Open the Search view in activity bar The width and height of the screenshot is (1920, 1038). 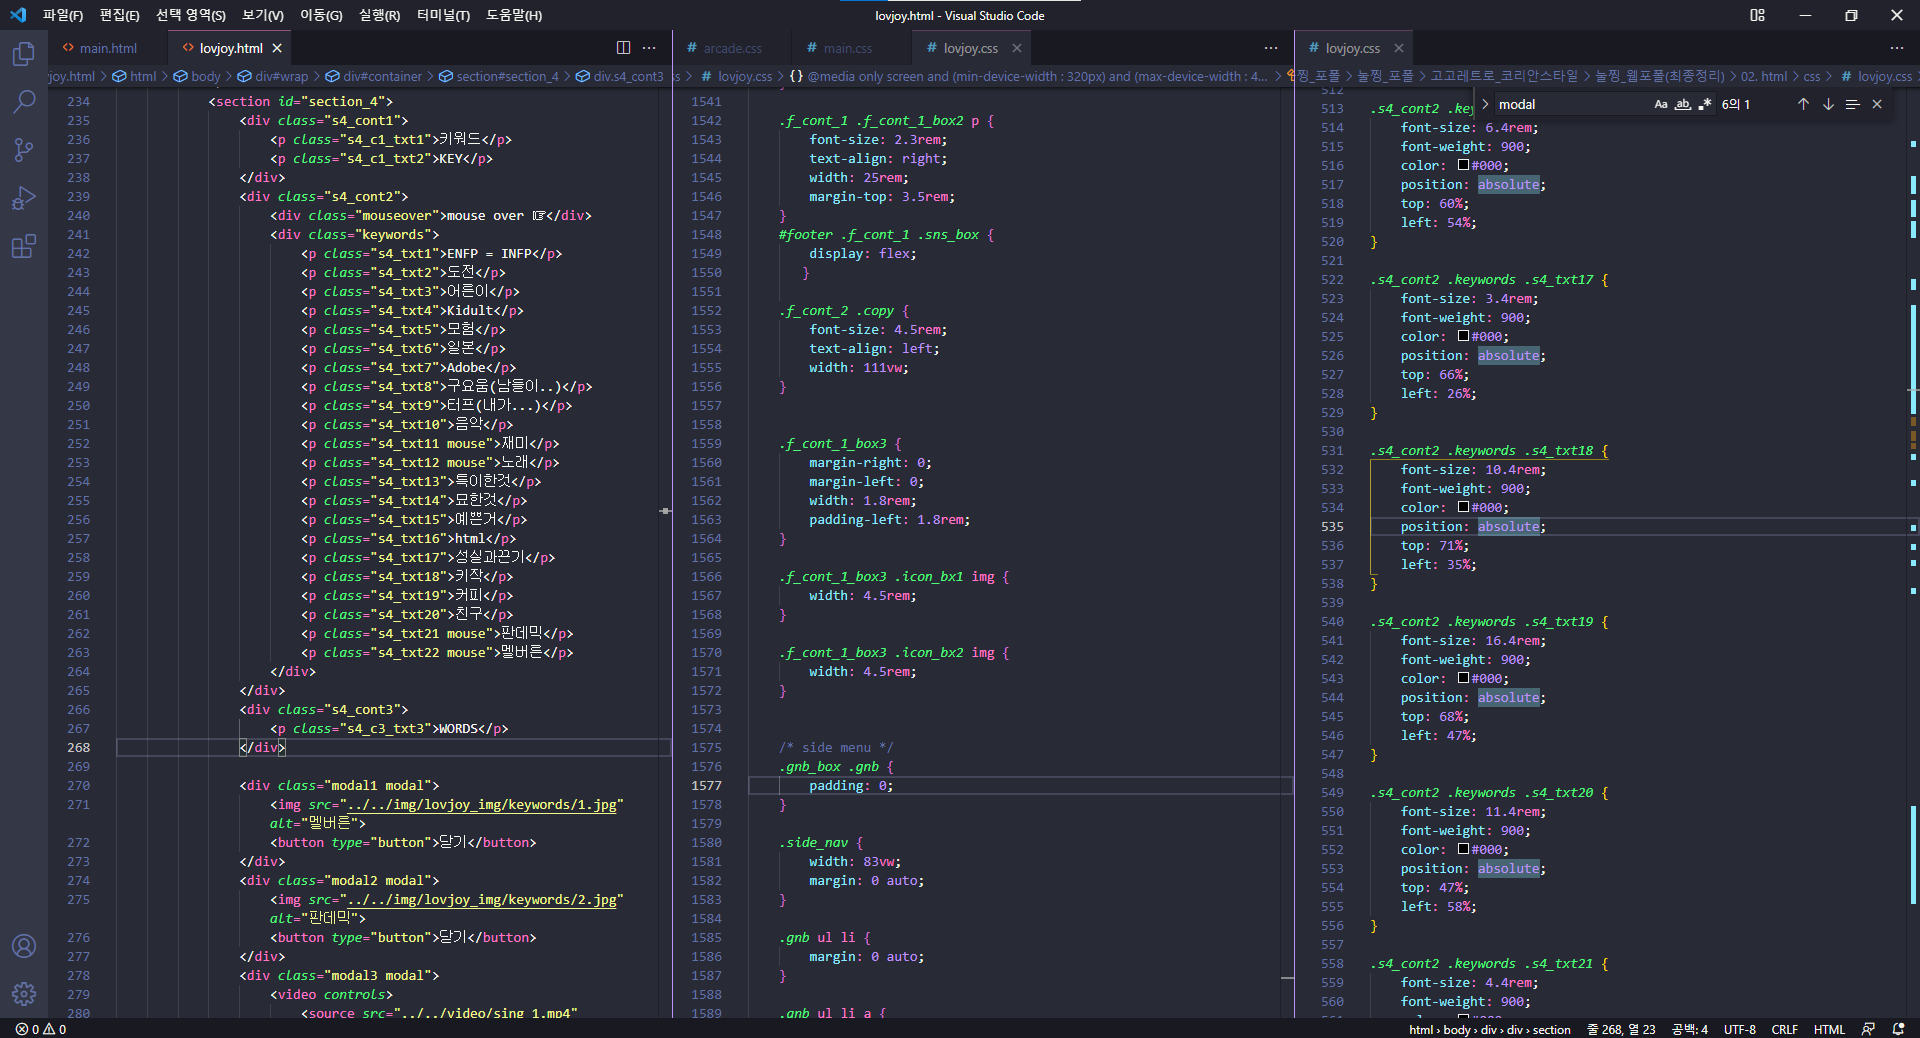(x=24, y=101)
